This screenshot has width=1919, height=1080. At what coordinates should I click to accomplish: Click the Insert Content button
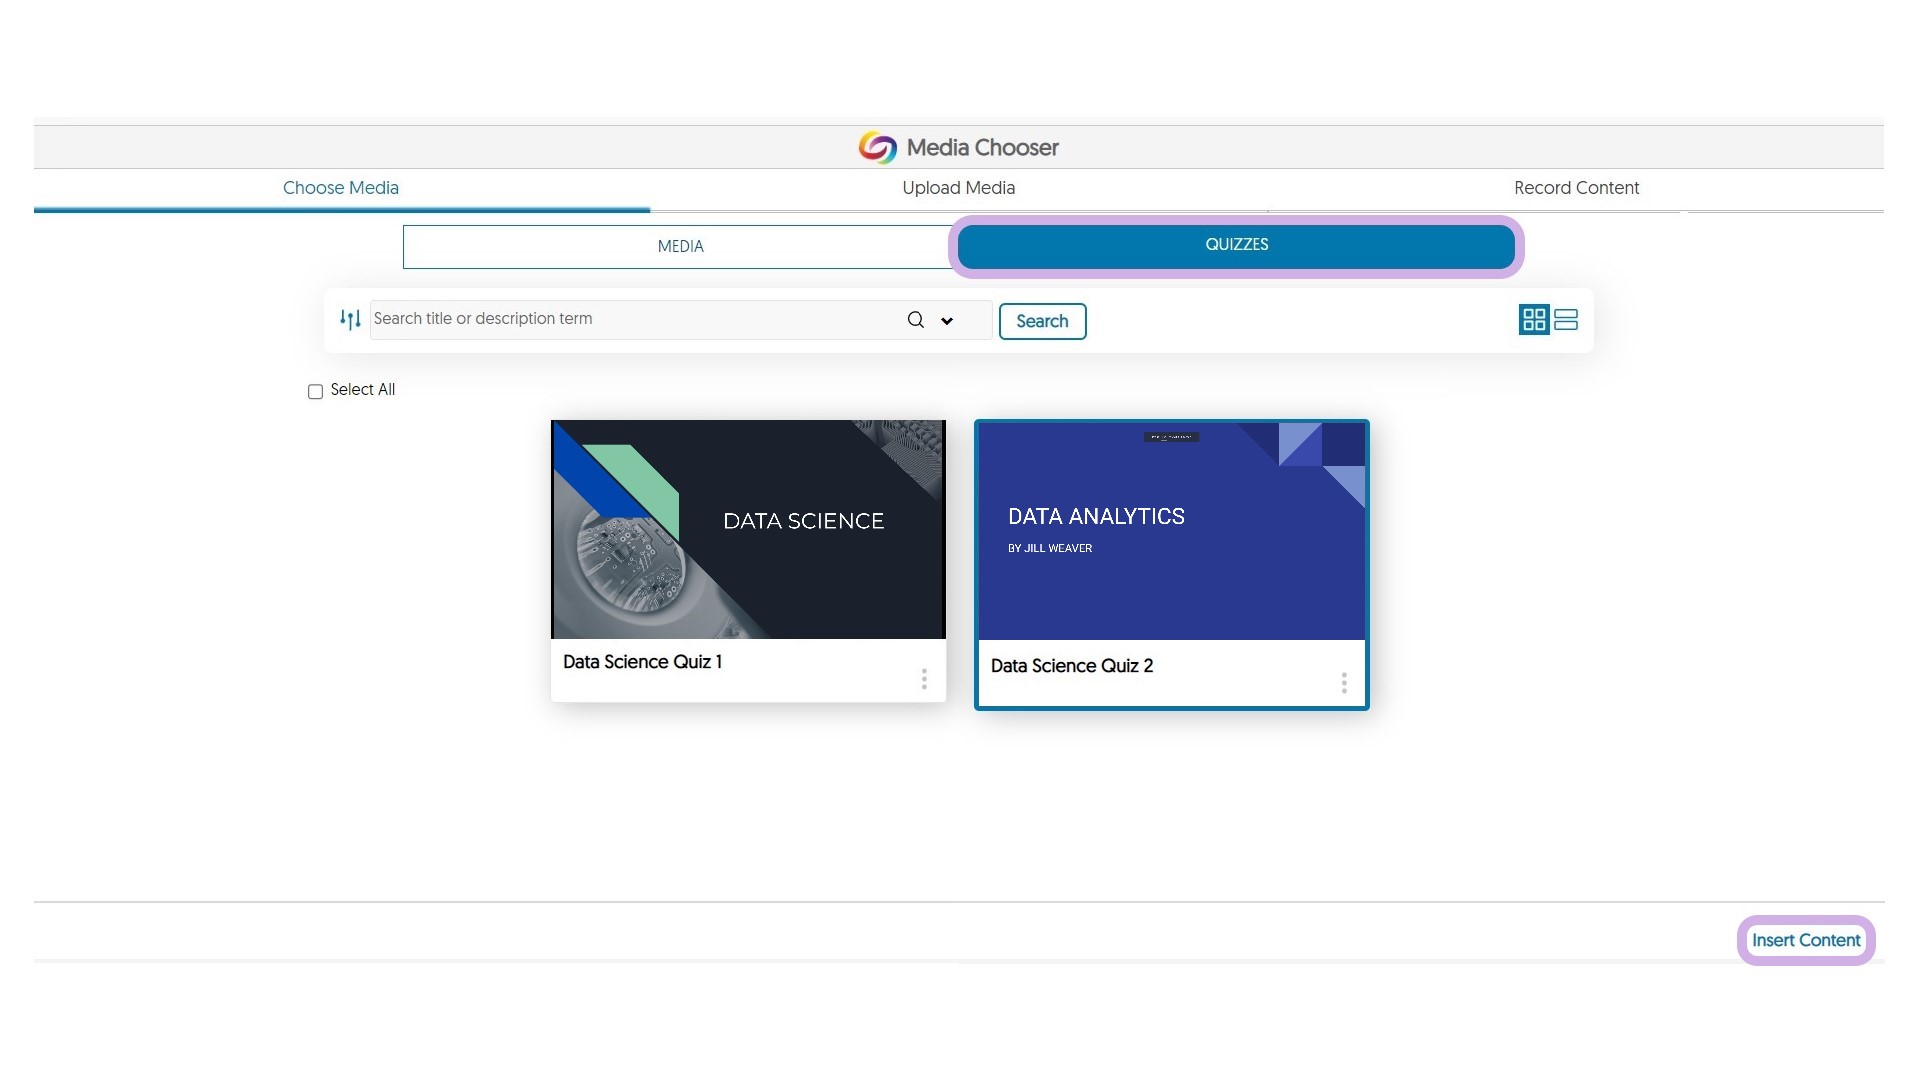[x=1805, y=940]
